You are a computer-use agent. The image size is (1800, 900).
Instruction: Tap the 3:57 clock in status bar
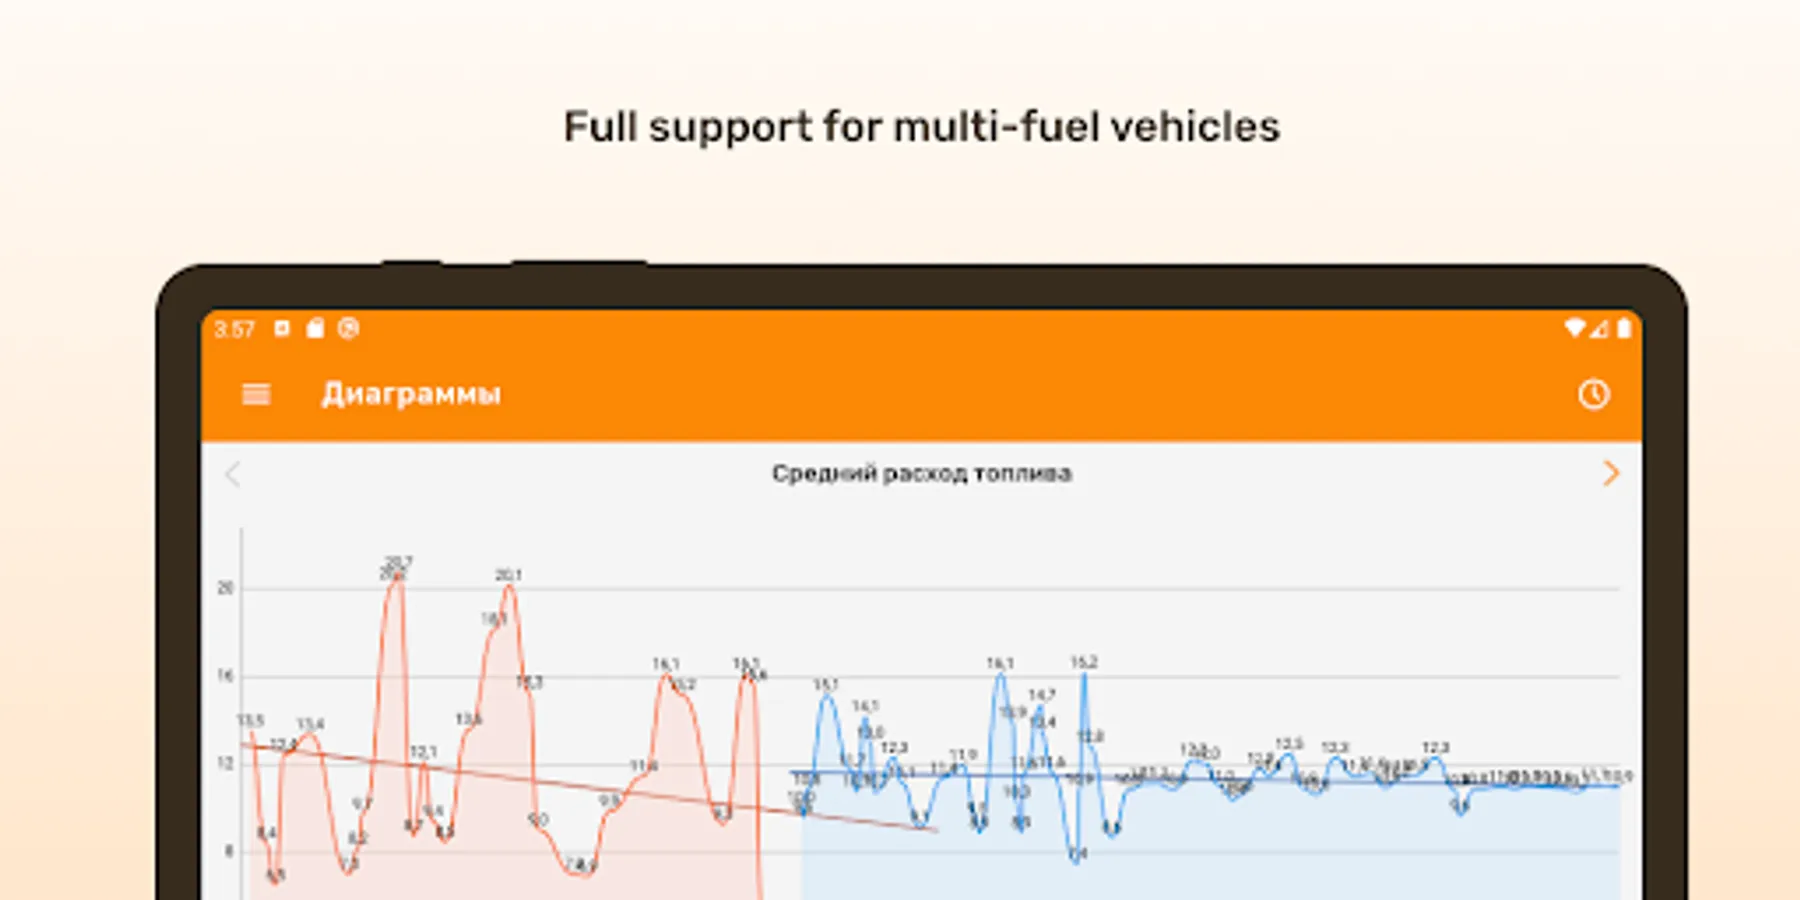click(x=235, y=329)
